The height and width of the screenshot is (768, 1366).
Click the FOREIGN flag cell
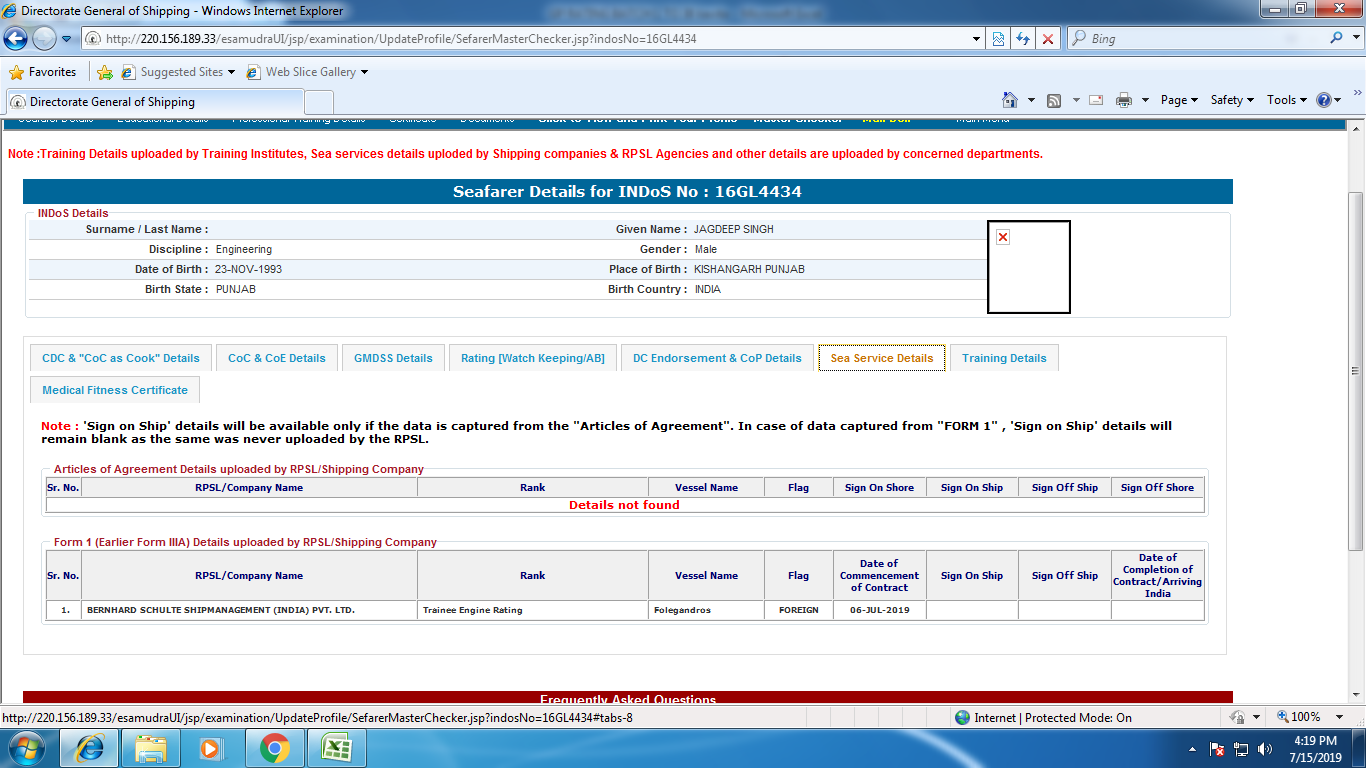pyautogui.click(x=798, y=610)
